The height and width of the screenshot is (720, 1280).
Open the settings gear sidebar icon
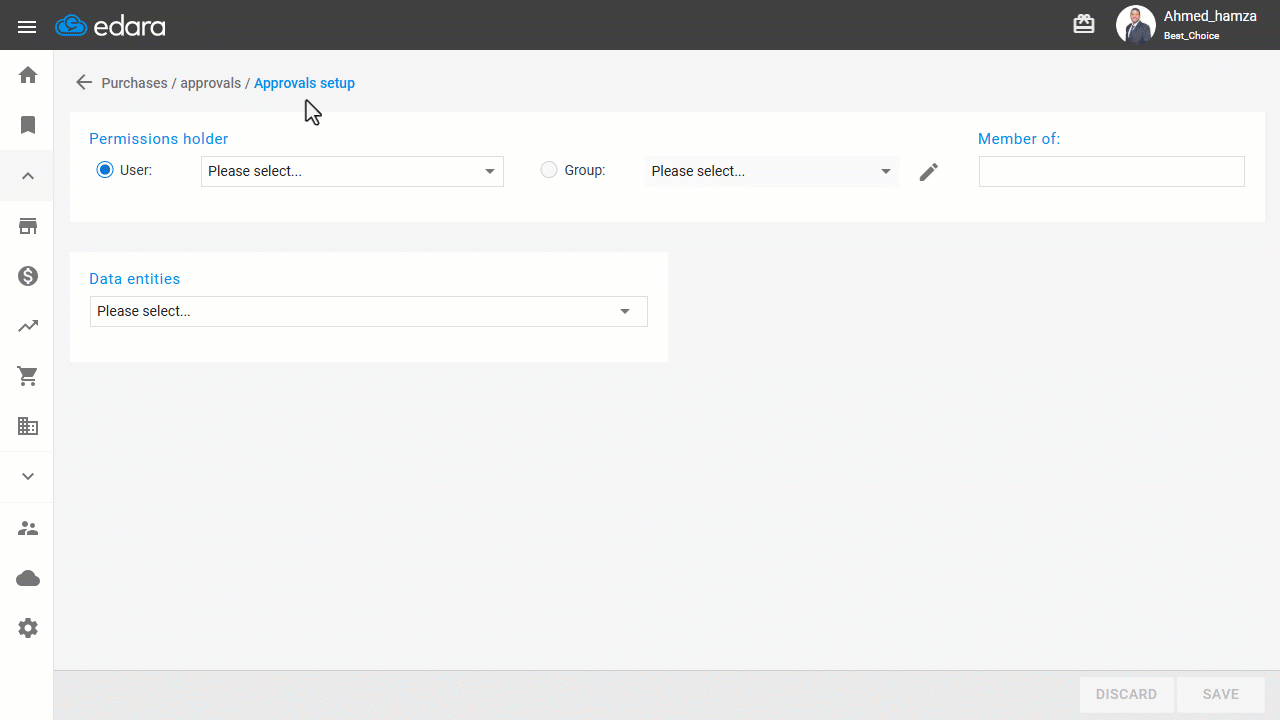click(x=28, y=628)
